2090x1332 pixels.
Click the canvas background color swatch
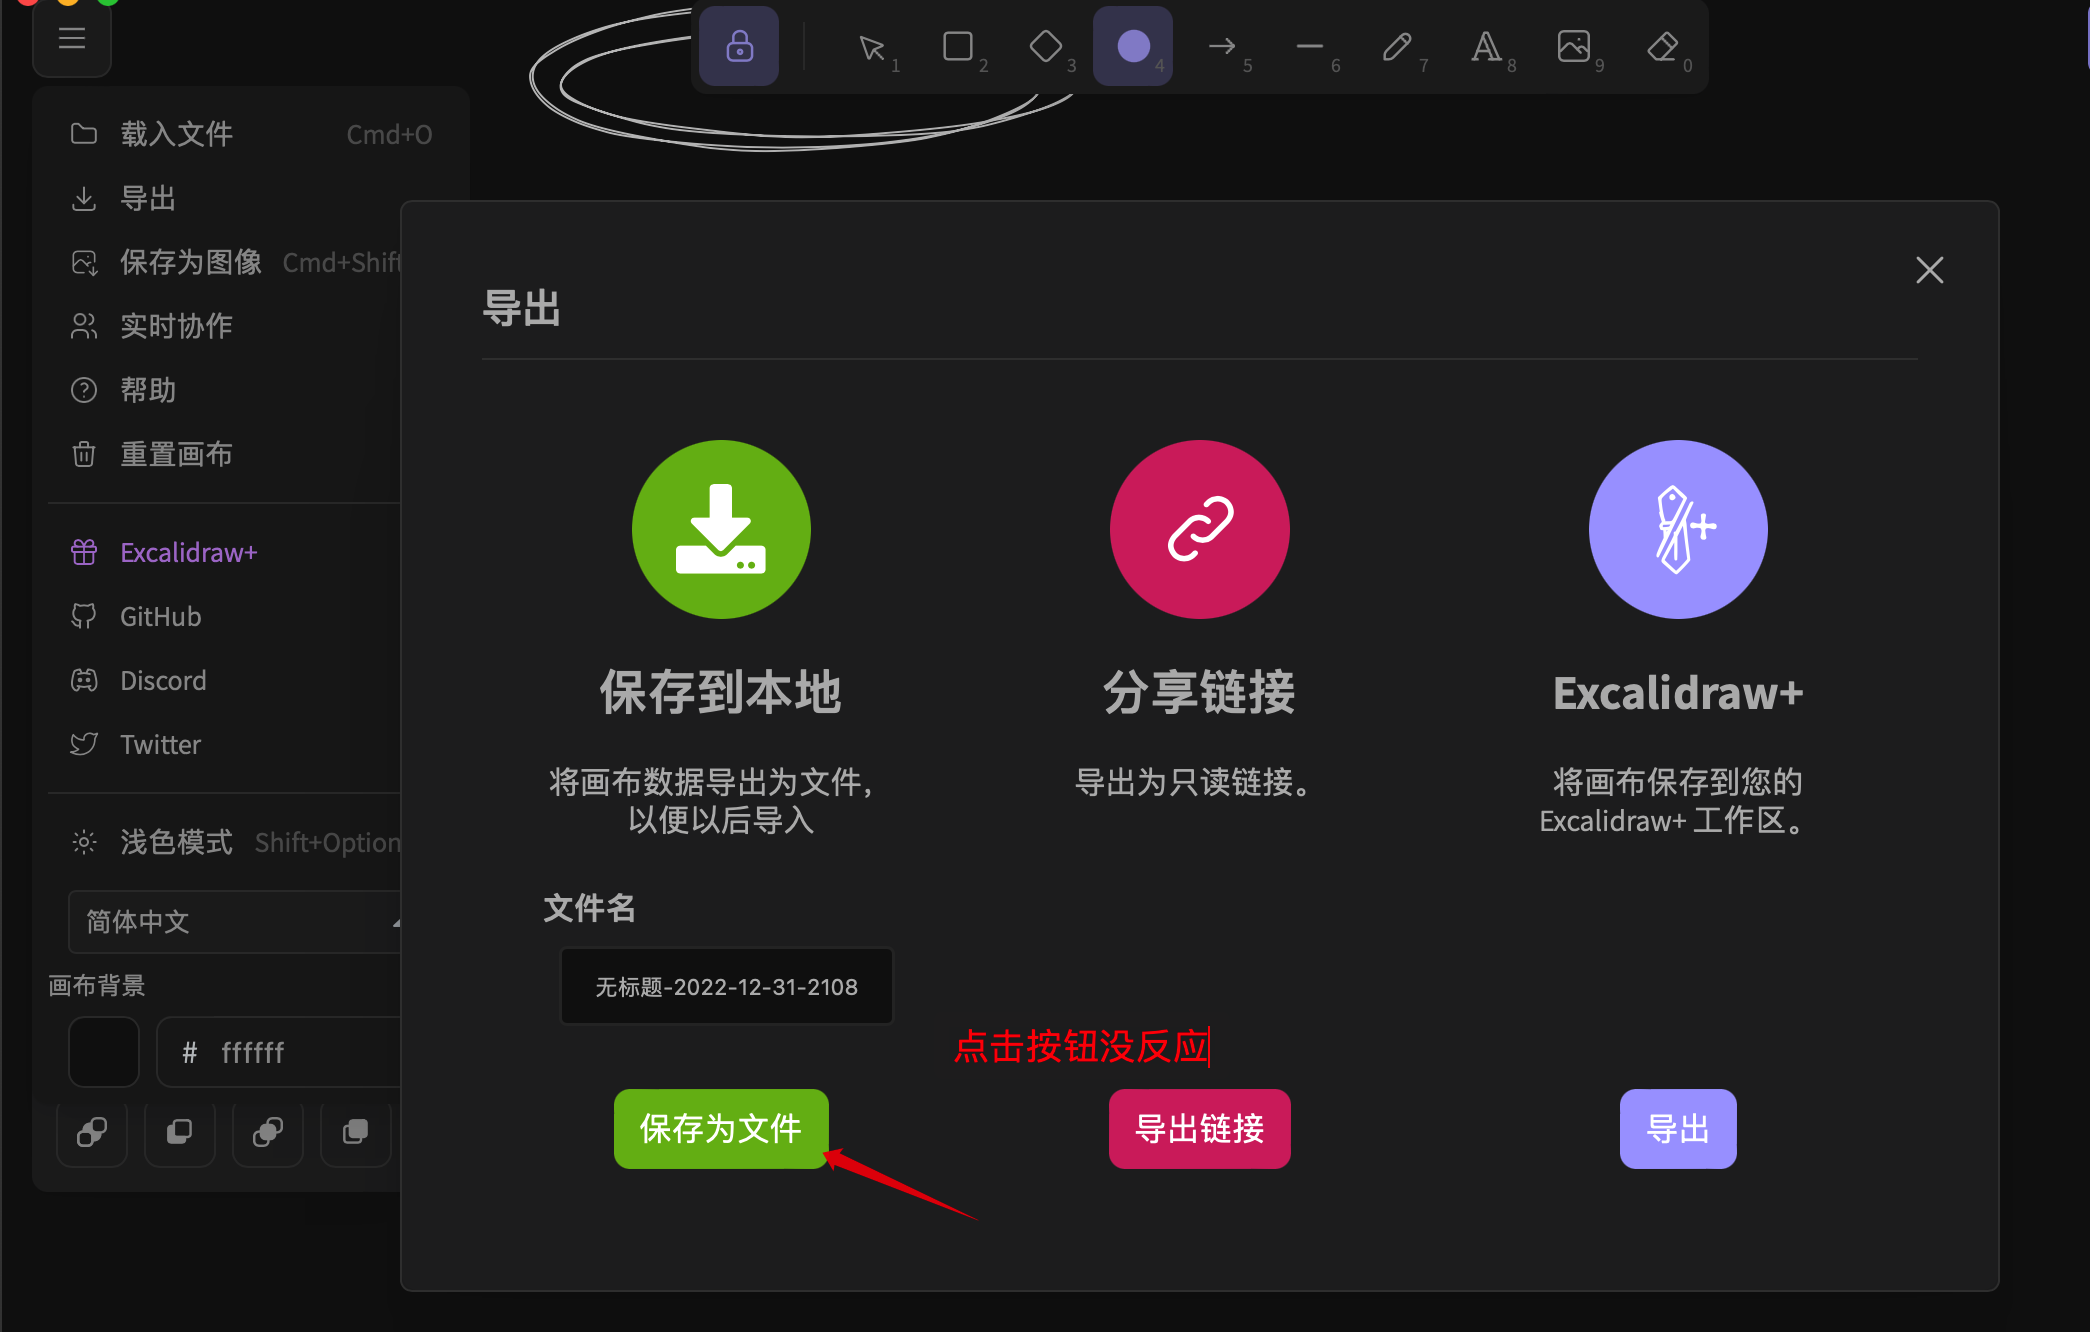[x=104, y=1052]
